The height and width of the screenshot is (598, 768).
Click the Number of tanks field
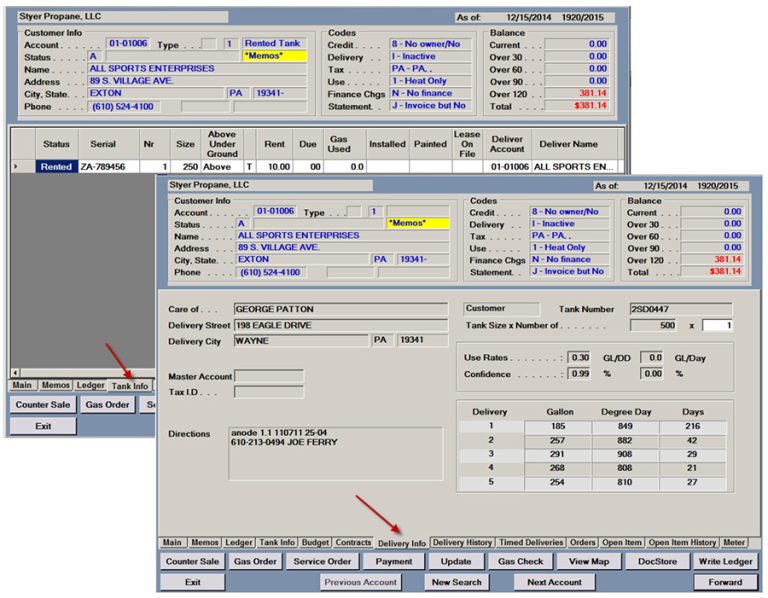coord(718,325)
